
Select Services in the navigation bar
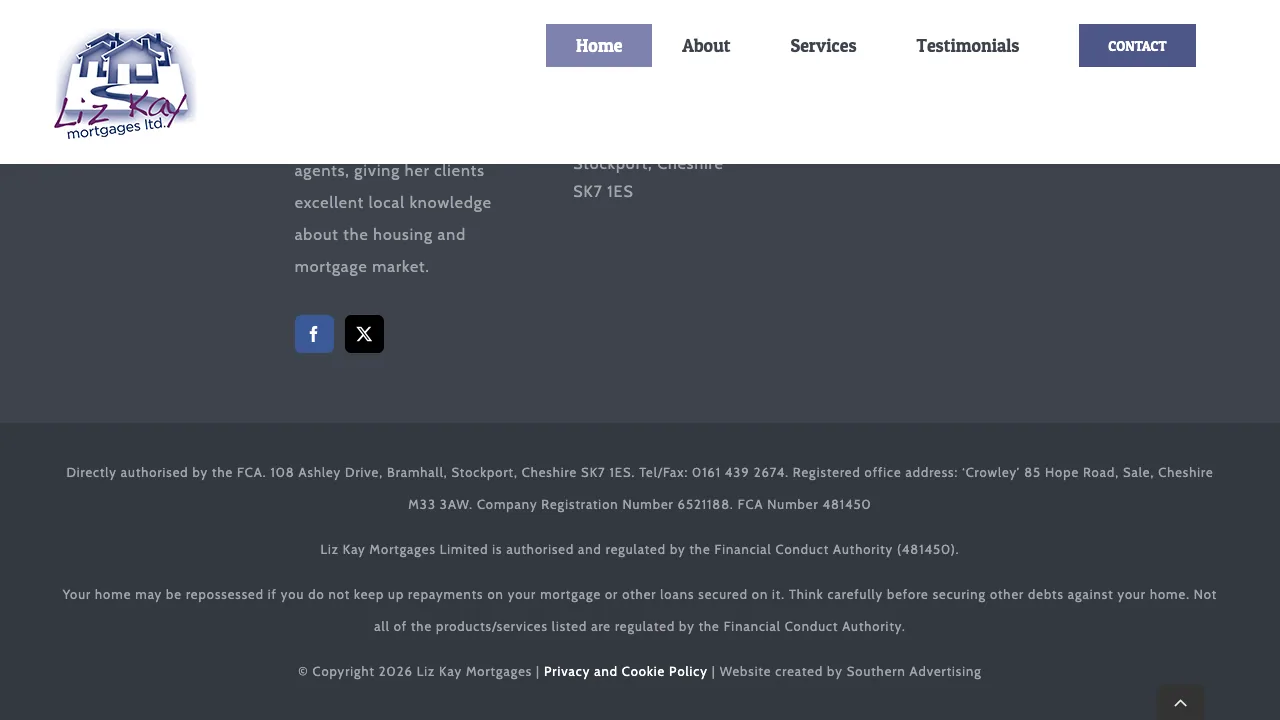pos(822,46)
